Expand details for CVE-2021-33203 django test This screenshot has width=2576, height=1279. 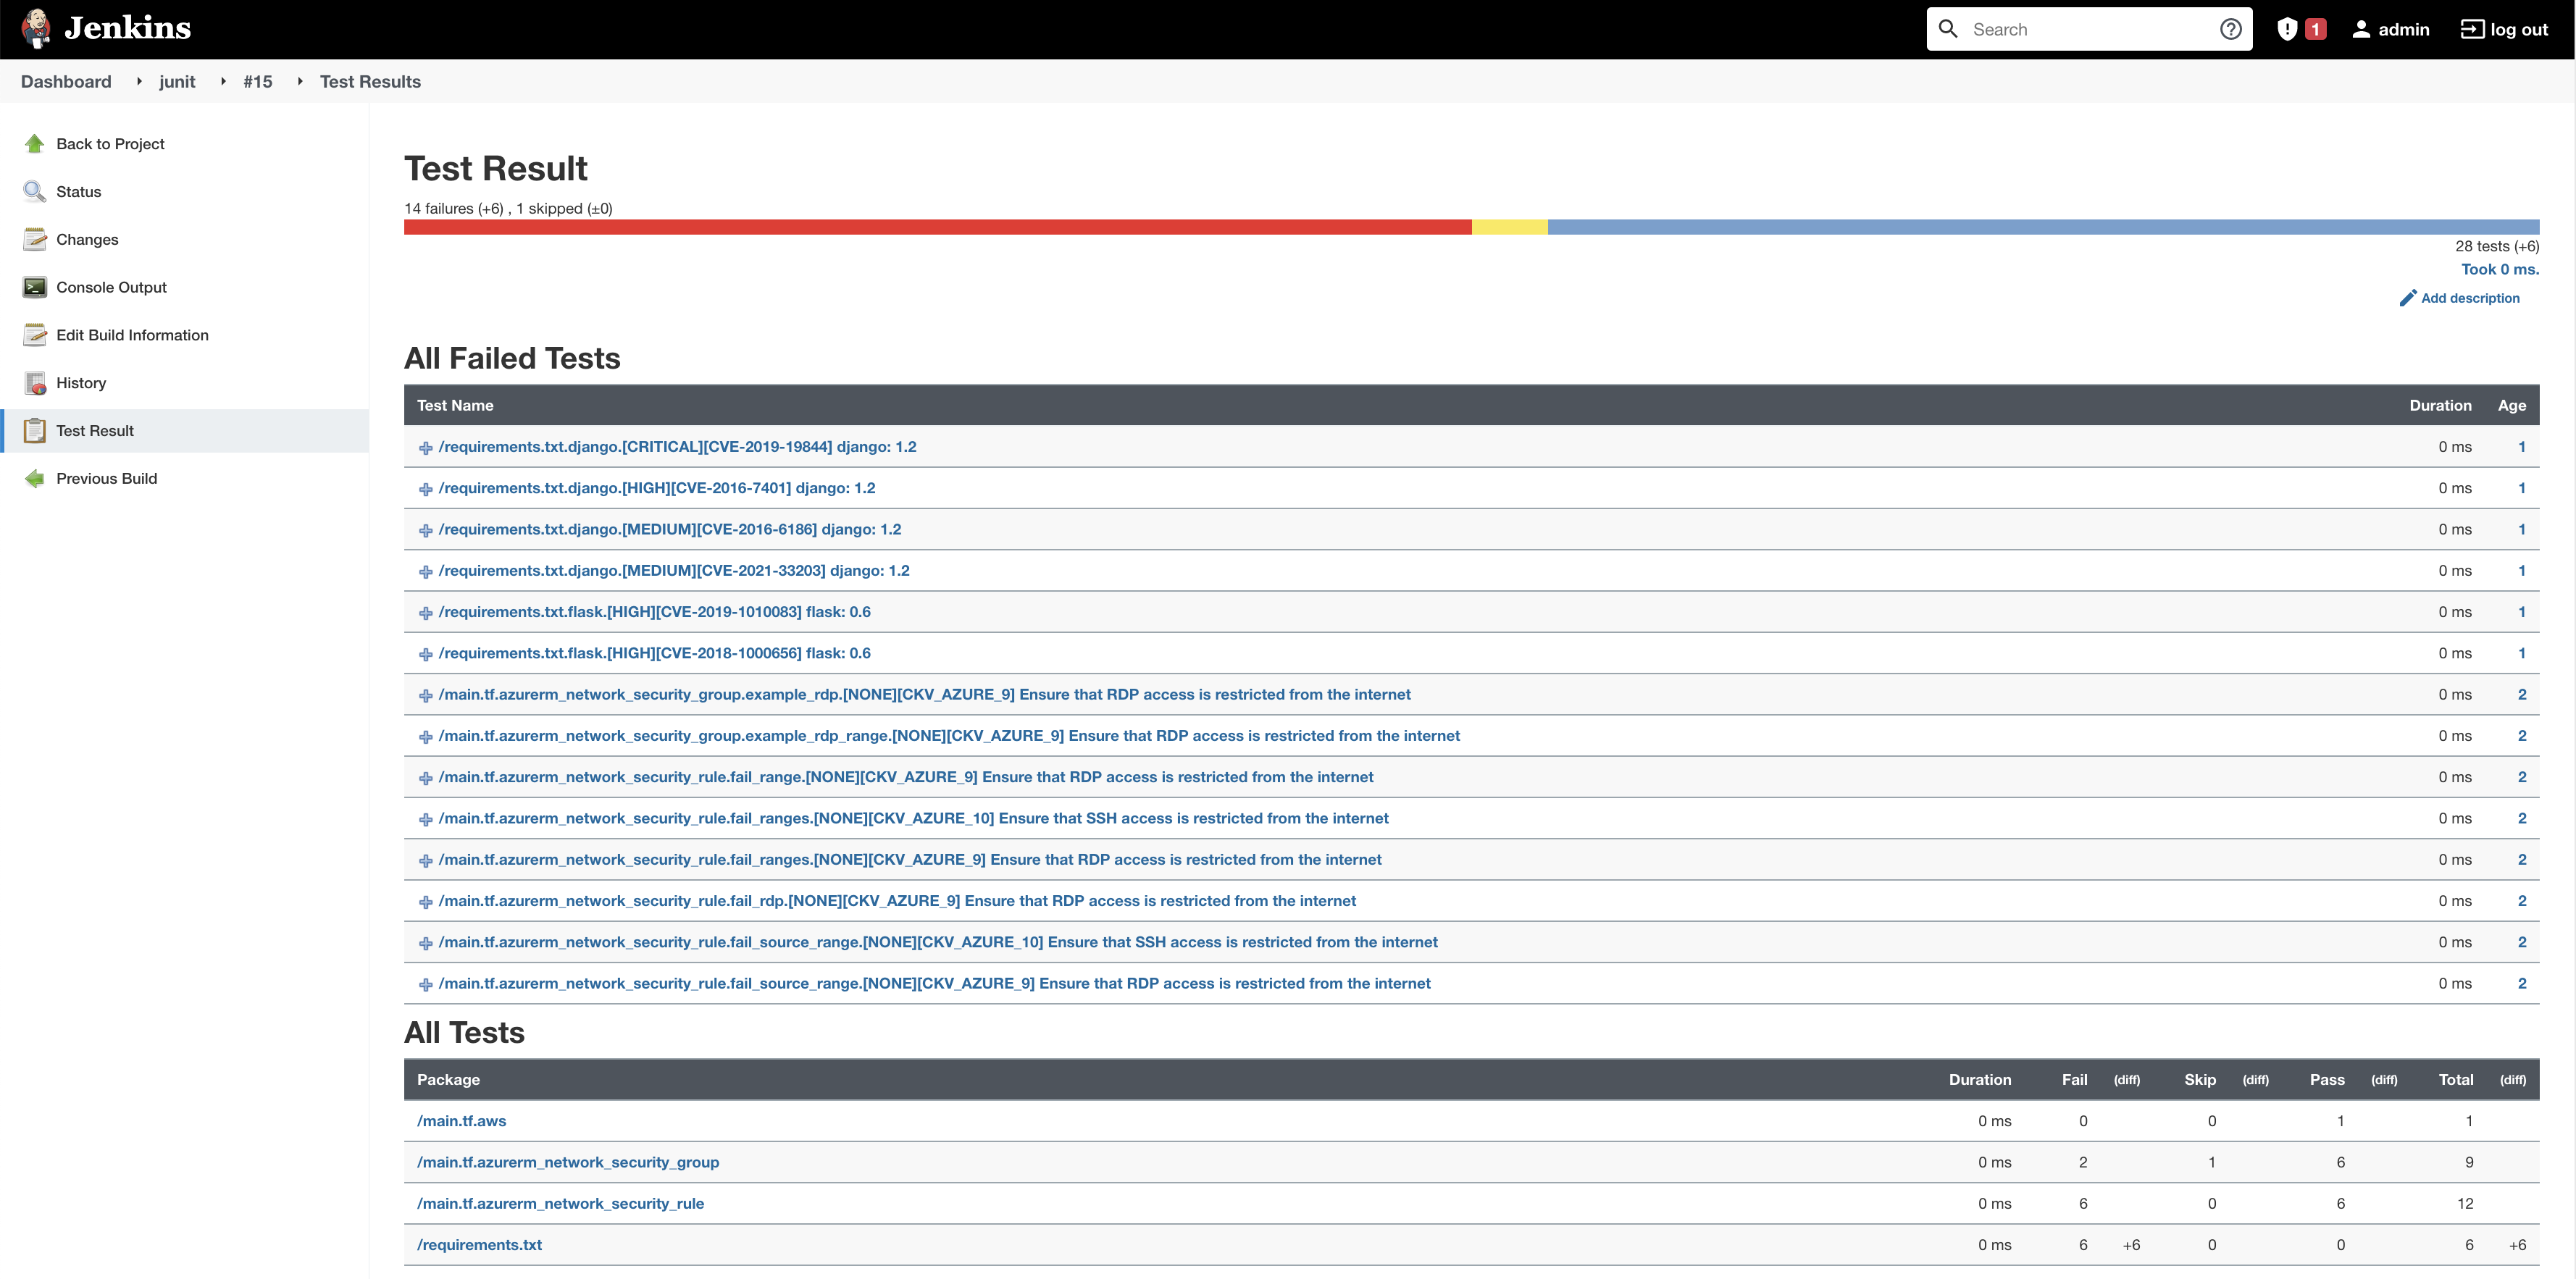tap(425, 572)
